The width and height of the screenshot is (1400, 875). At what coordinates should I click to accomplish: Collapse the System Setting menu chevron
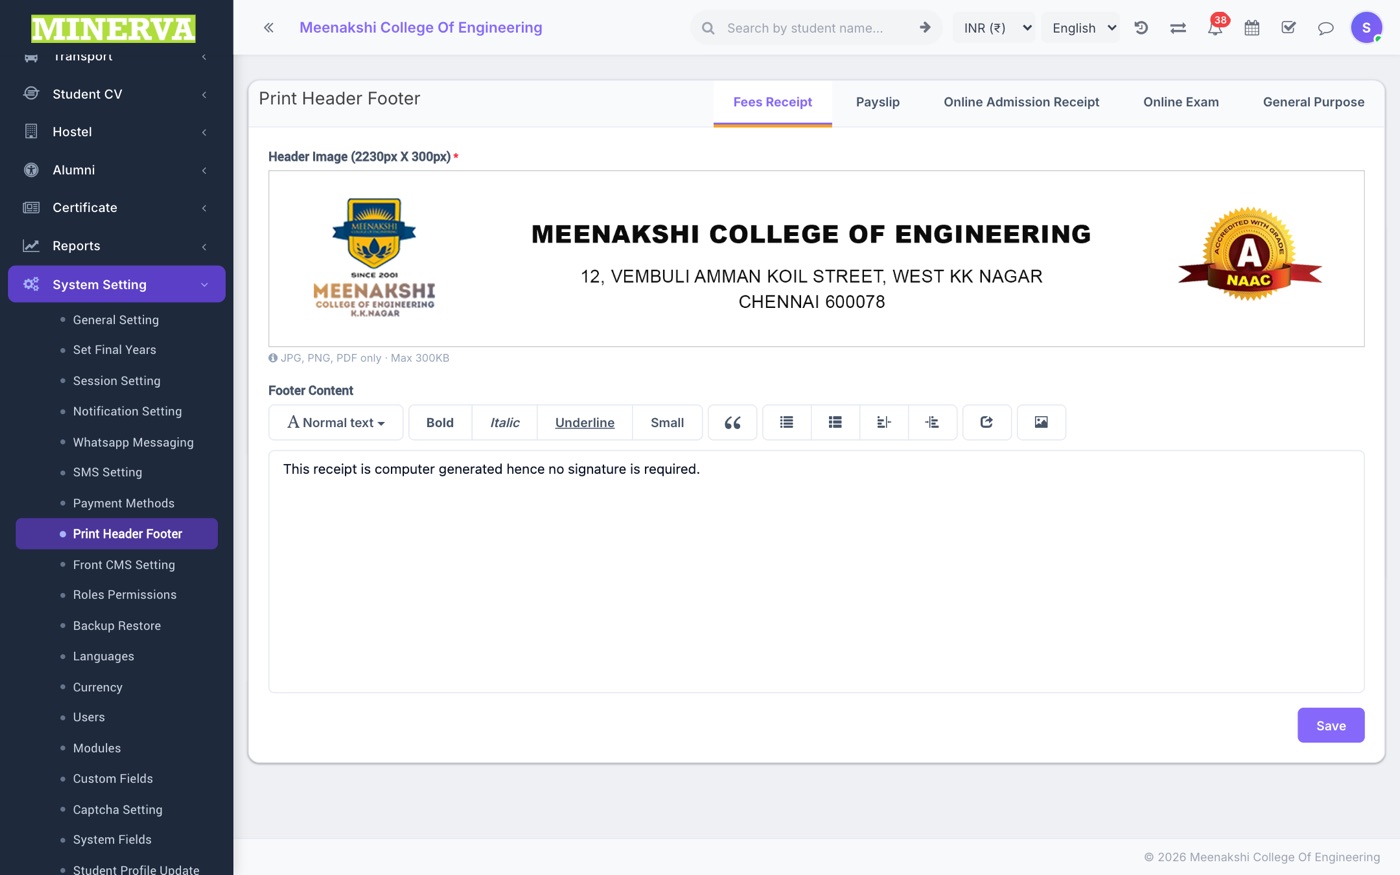click(204, 285)
